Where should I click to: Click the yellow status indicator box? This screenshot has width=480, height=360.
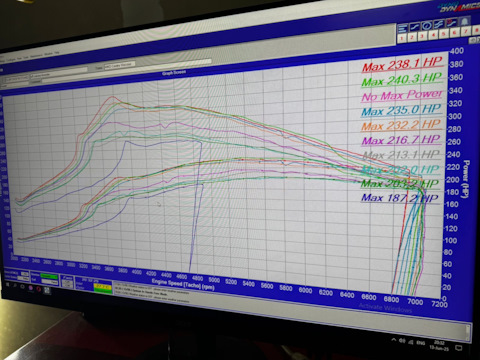pyautogui.click(x=103, y=286)
